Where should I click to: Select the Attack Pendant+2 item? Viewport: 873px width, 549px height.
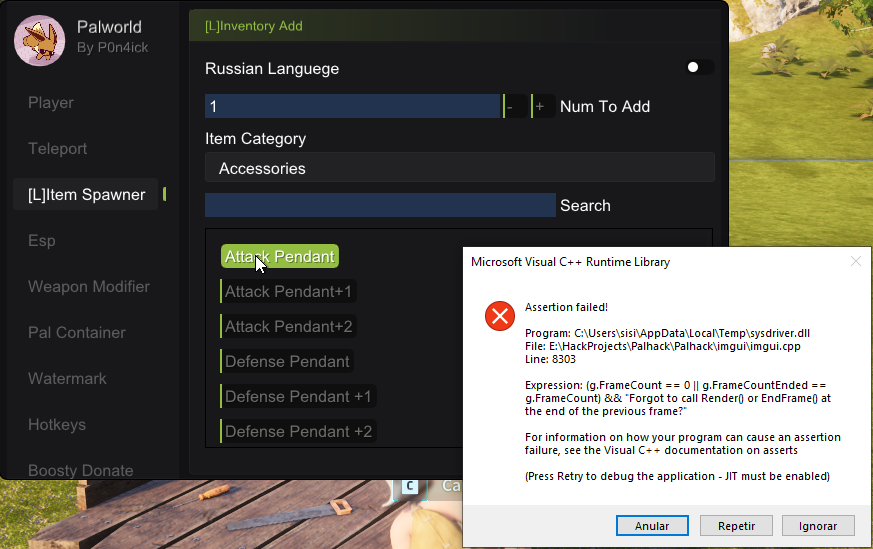point(288,326)
